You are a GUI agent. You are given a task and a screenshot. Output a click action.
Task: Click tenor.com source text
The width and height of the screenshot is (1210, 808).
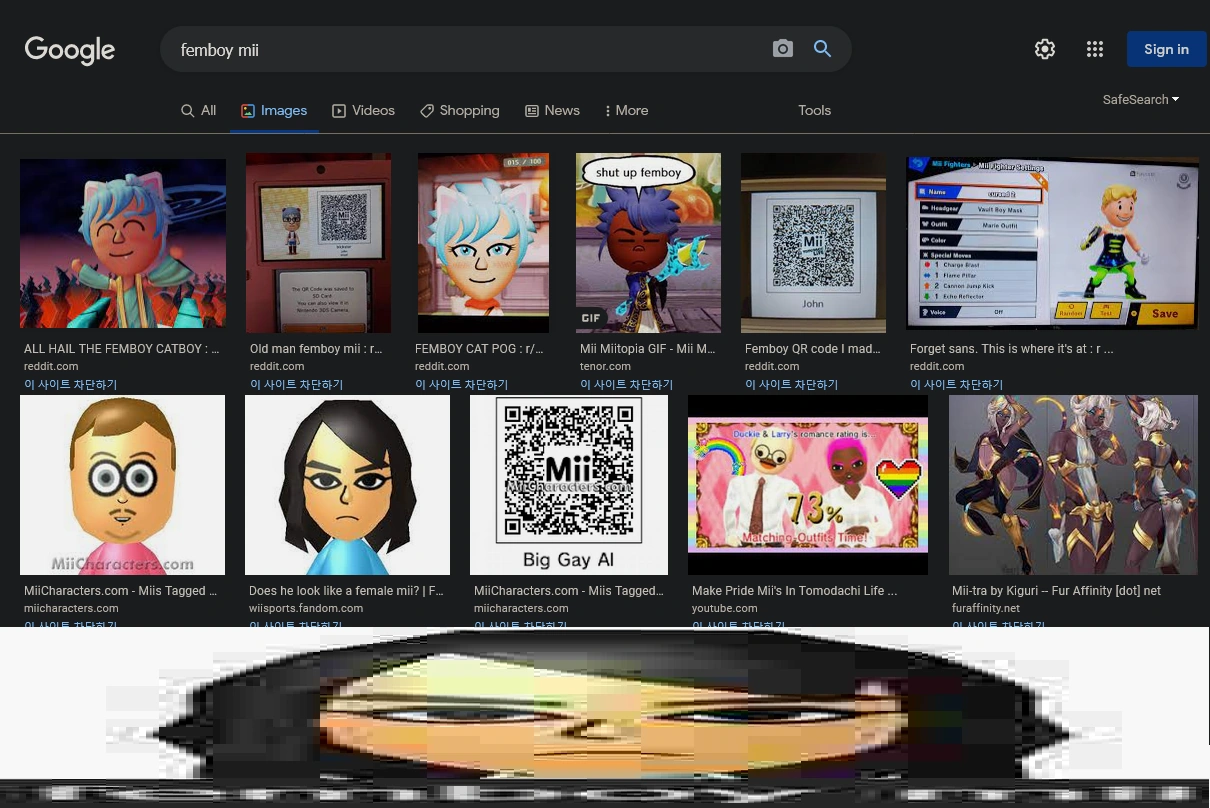point(605,366)
